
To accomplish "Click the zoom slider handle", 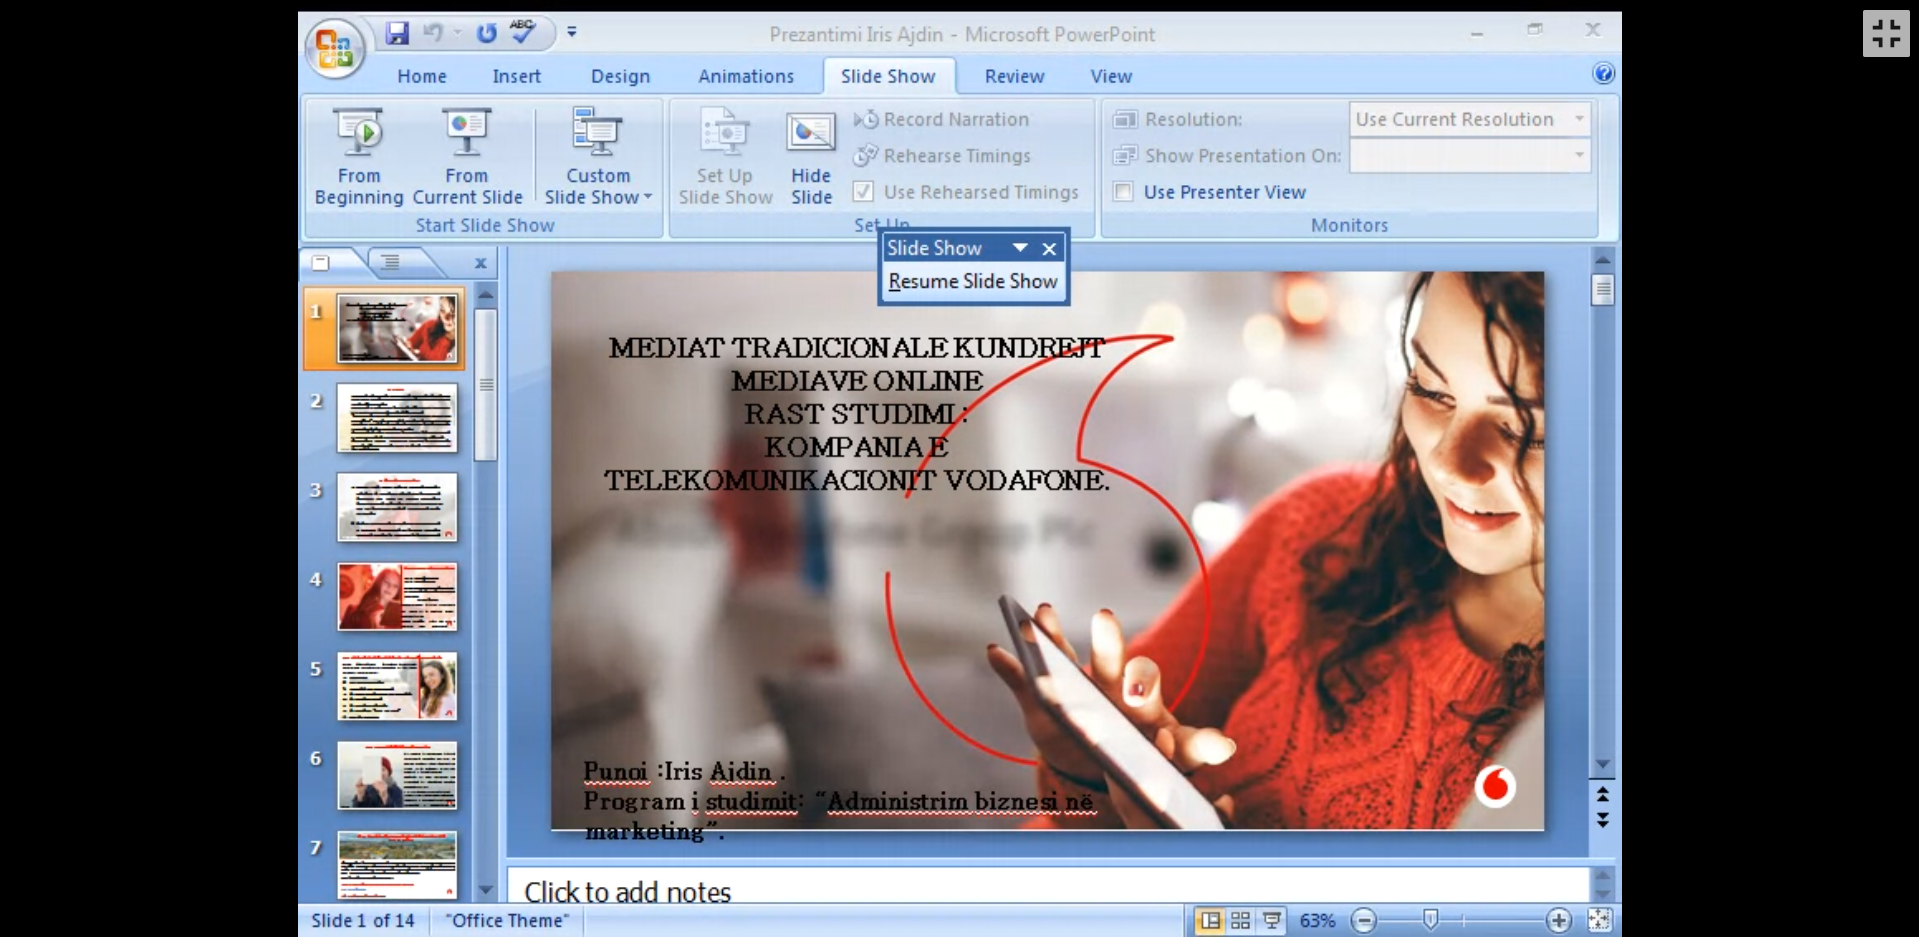I will [1430, 920].
